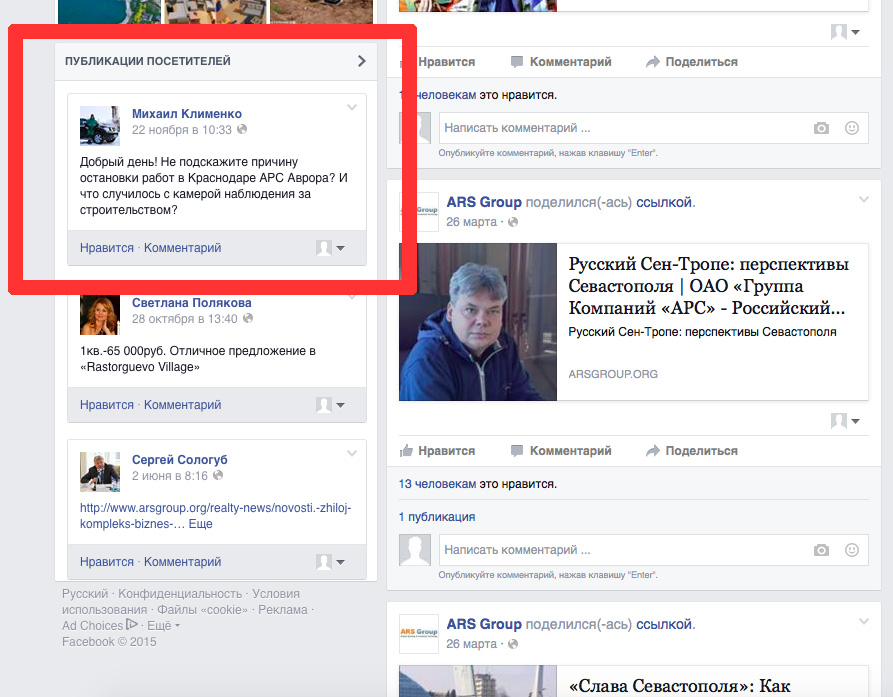Image resolution: width=893 pixels, height=697 pixels.
Task: Click camera icon in first comment box
Action: [x=821, y=128]
